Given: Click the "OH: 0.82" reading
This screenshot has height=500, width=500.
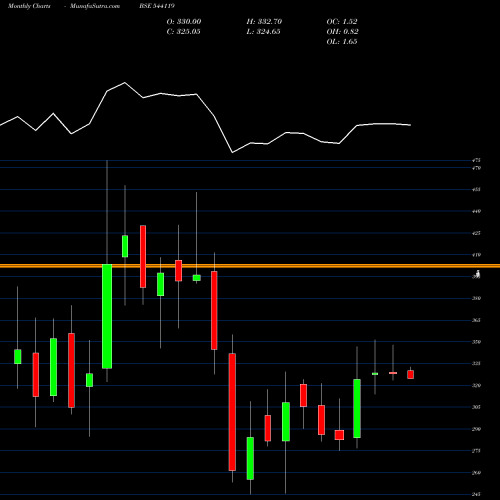Looking at the screenshot, I should 342,31.
